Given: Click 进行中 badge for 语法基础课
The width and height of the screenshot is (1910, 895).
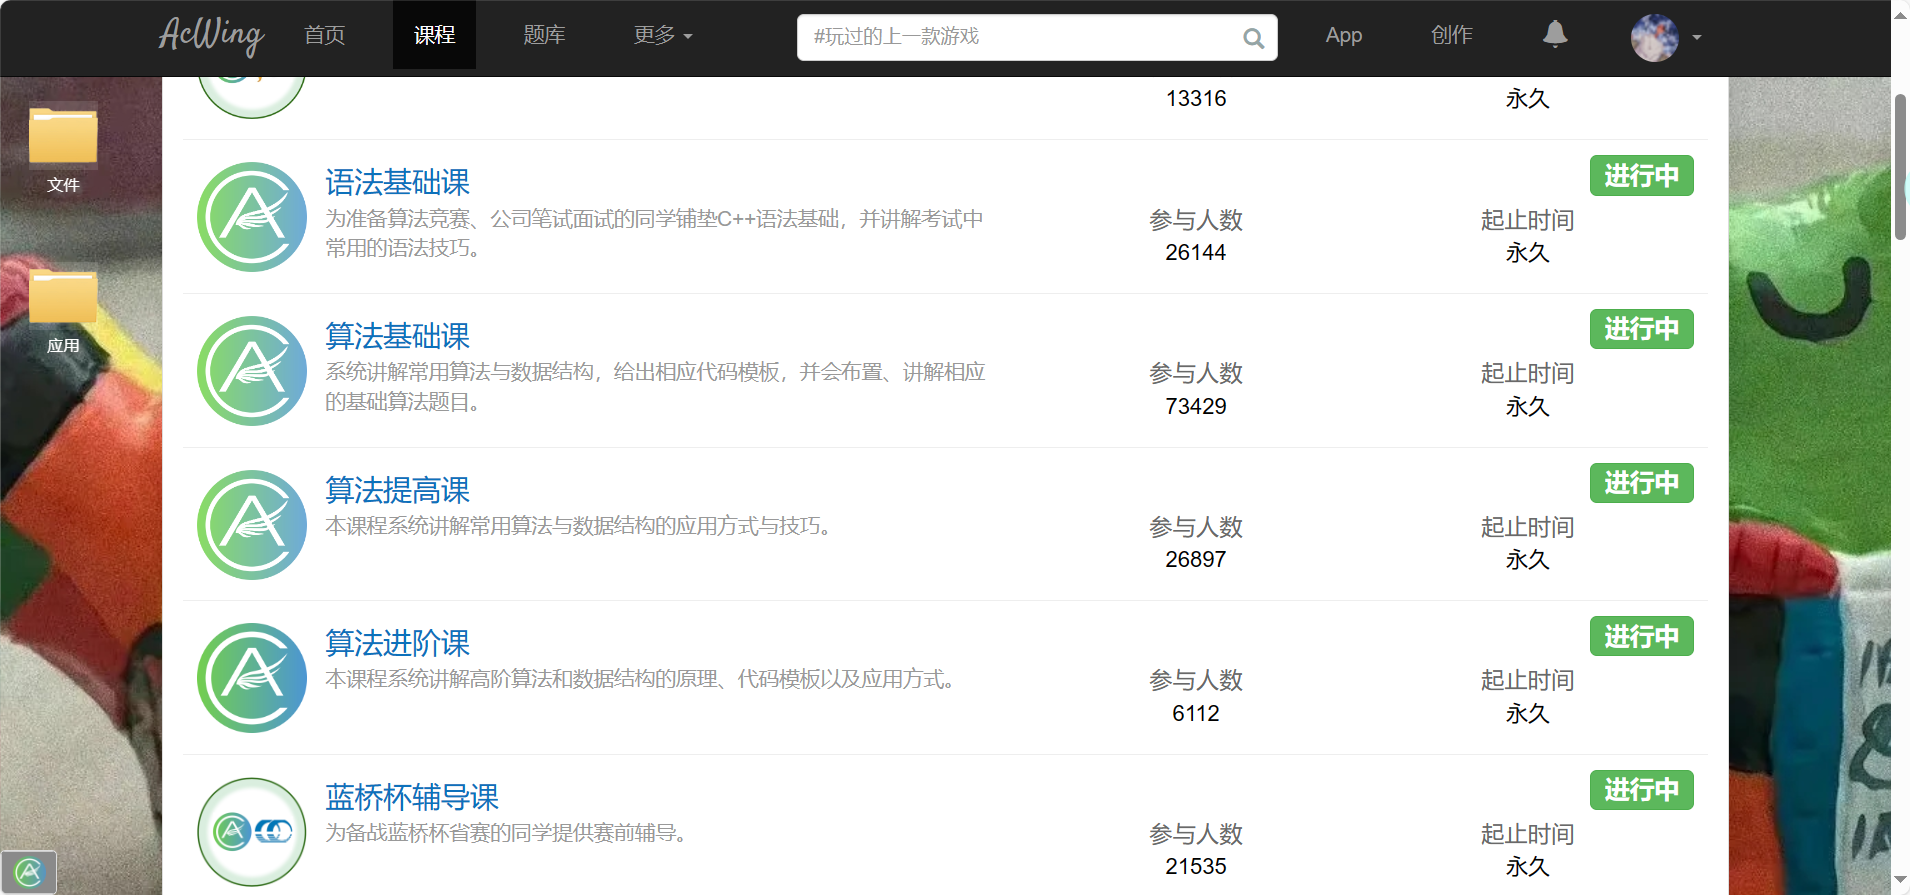Looking at the screenshot, I should pyautogui.click(x=1642, y=176).
